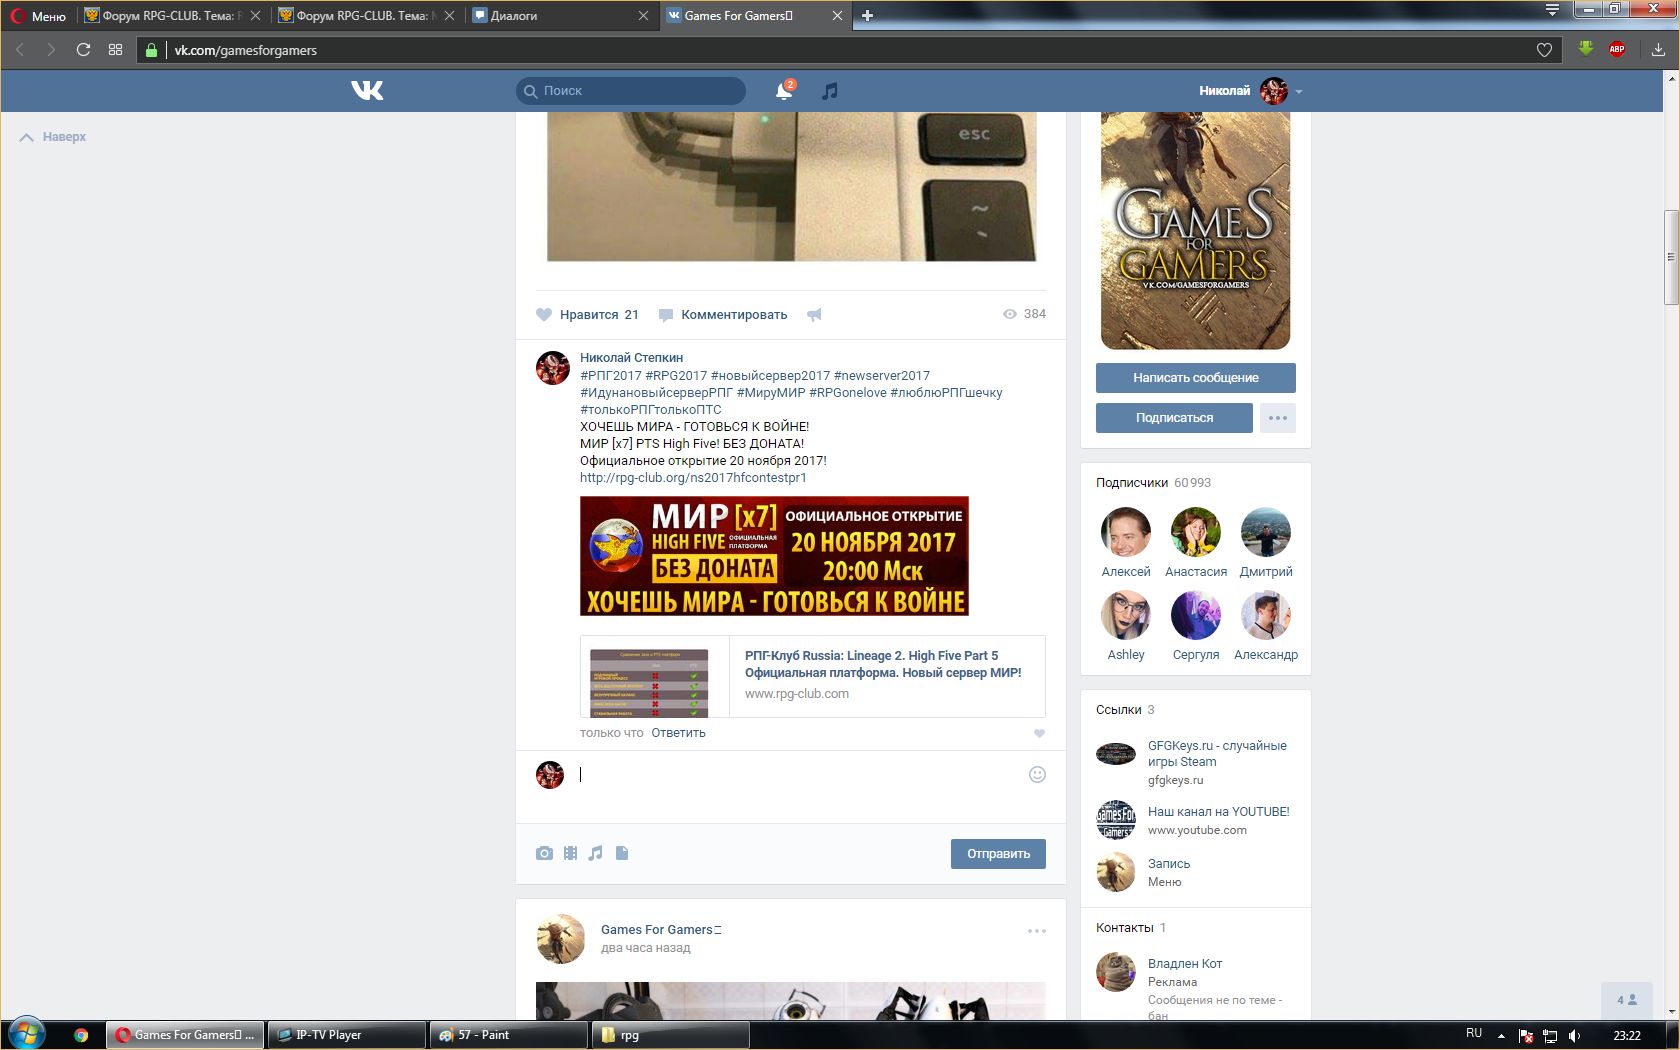The height and width of the screenshot is (1050, 1680).
Task: Launch Chrome from the taskbar
Action: click(81, 1035)
